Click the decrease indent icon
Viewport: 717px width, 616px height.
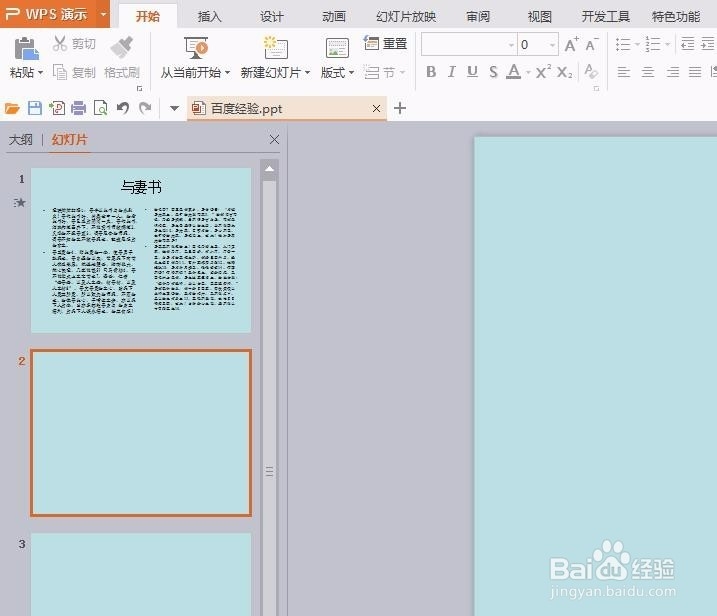point(687,44)
